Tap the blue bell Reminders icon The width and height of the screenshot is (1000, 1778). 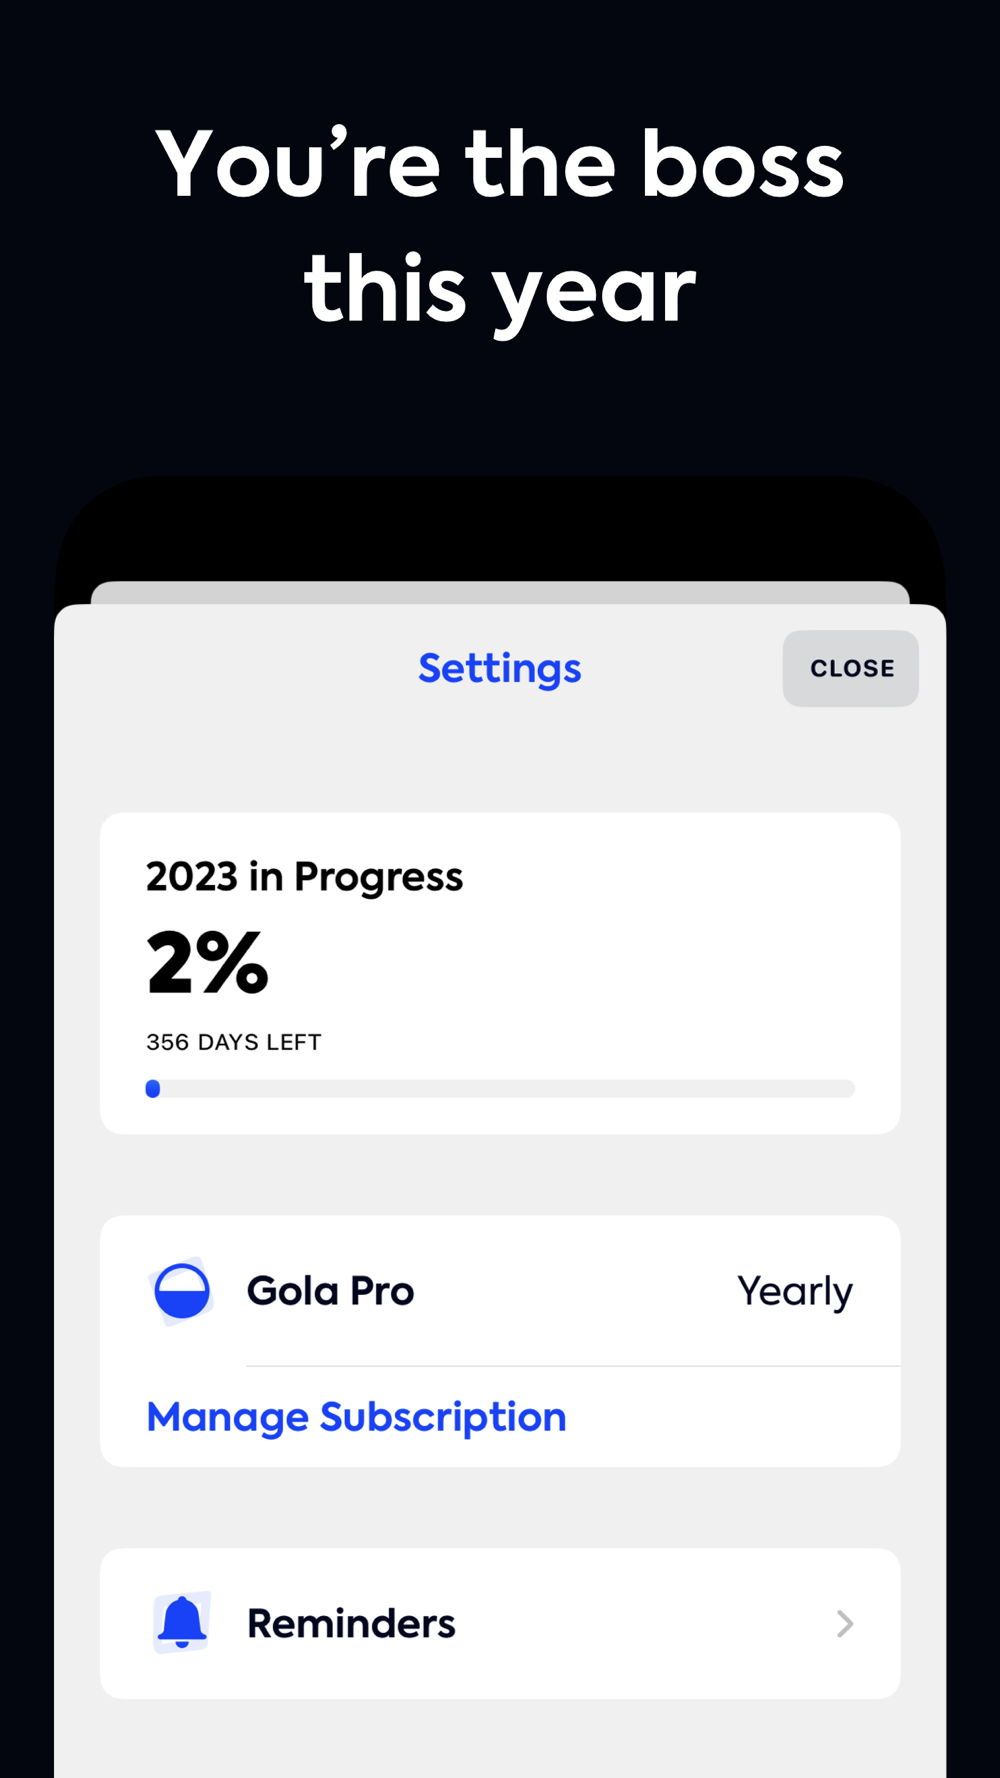click(x=181, y=1622)
